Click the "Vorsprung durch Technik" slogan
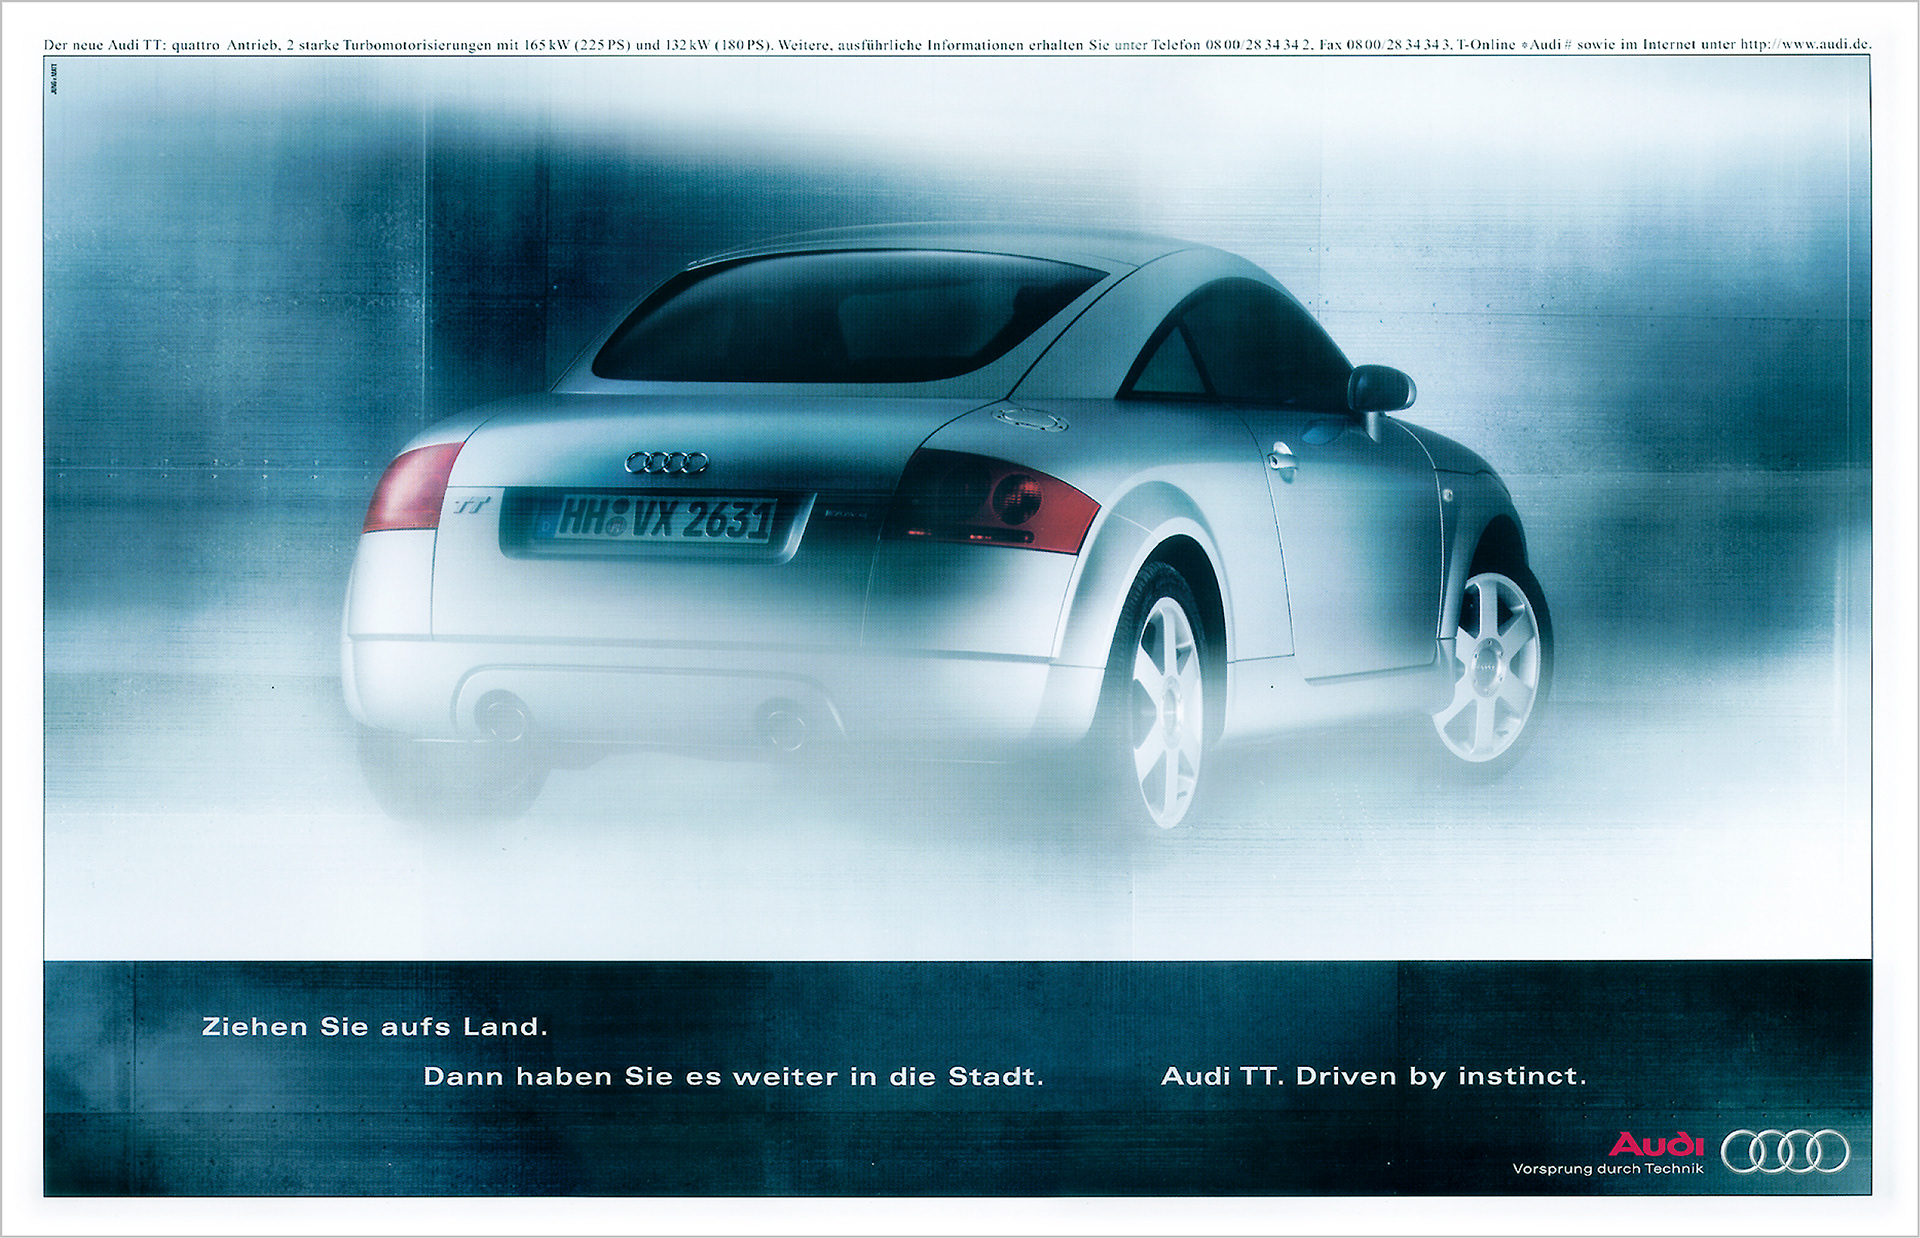1920x1238 pixels. point(1607,1169)
